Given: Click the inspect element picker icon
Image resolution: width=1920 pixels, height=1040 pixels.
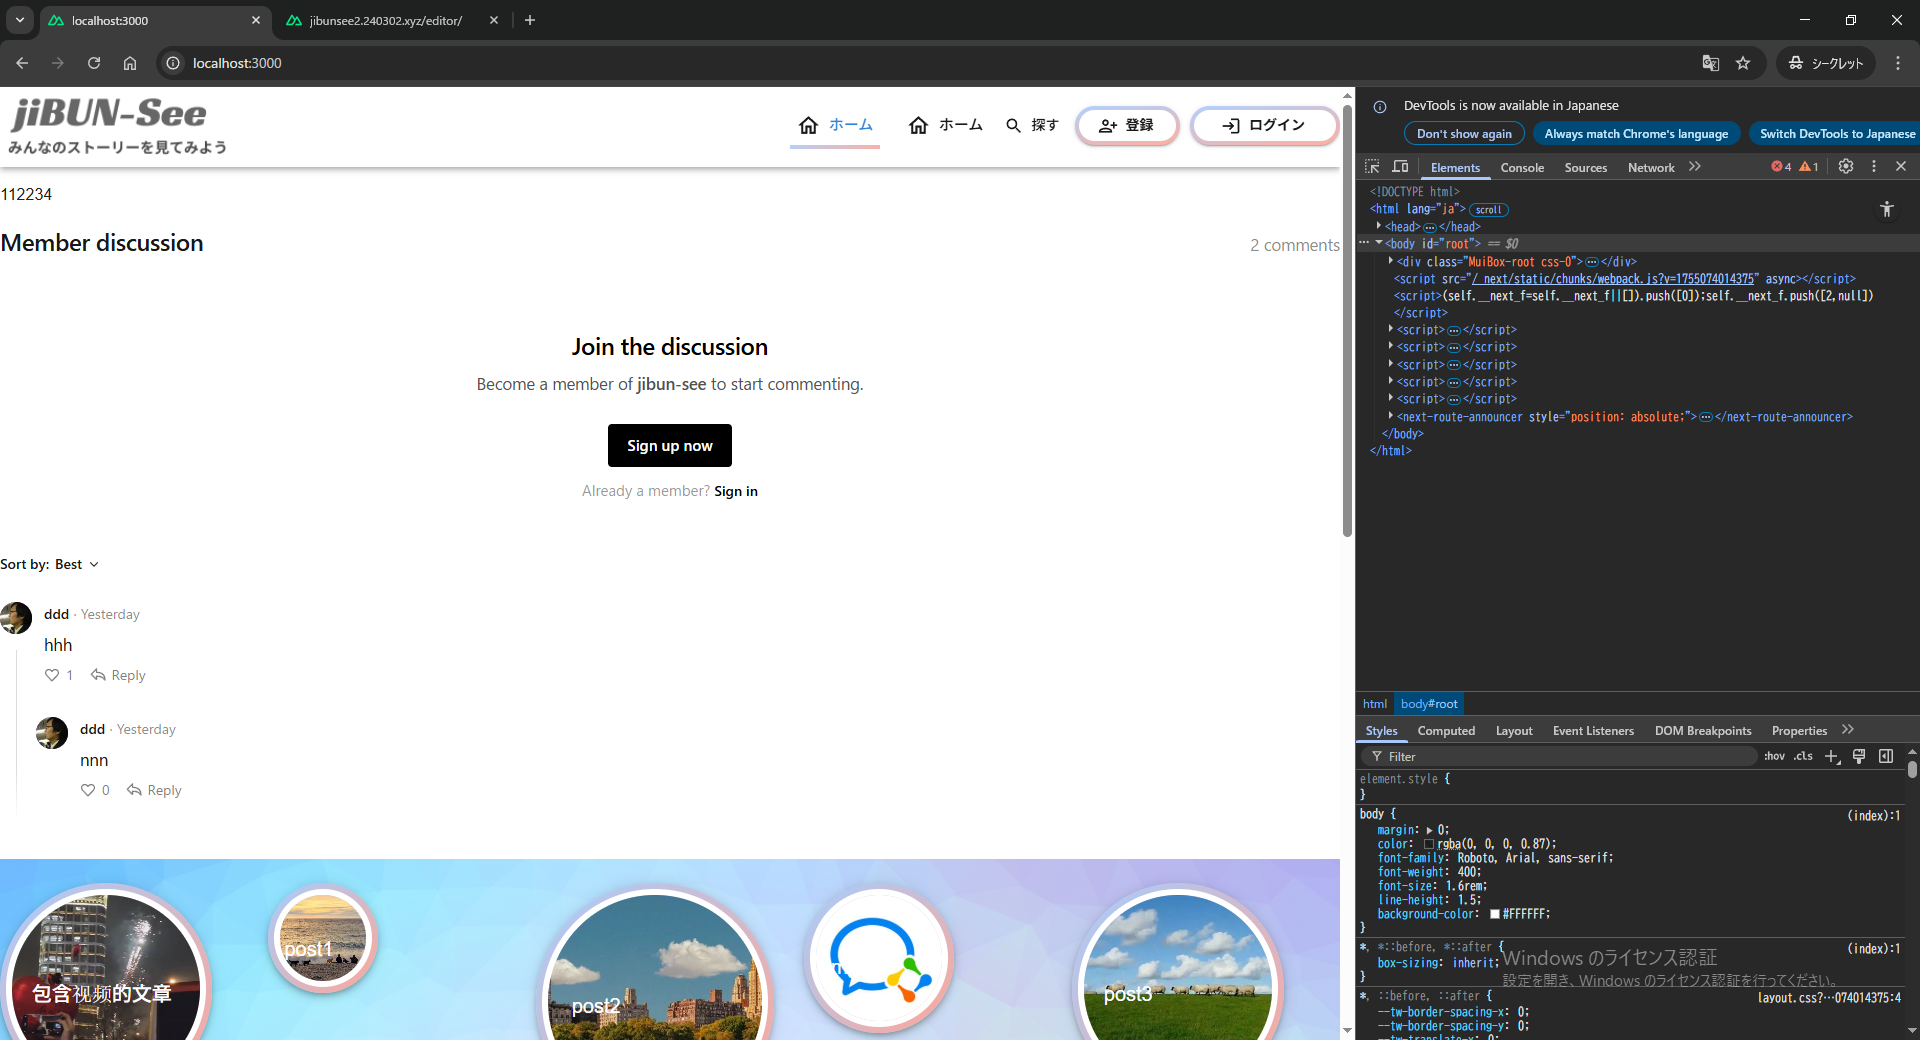Looking at the screenshot, I should click(x=1372, y=167).
